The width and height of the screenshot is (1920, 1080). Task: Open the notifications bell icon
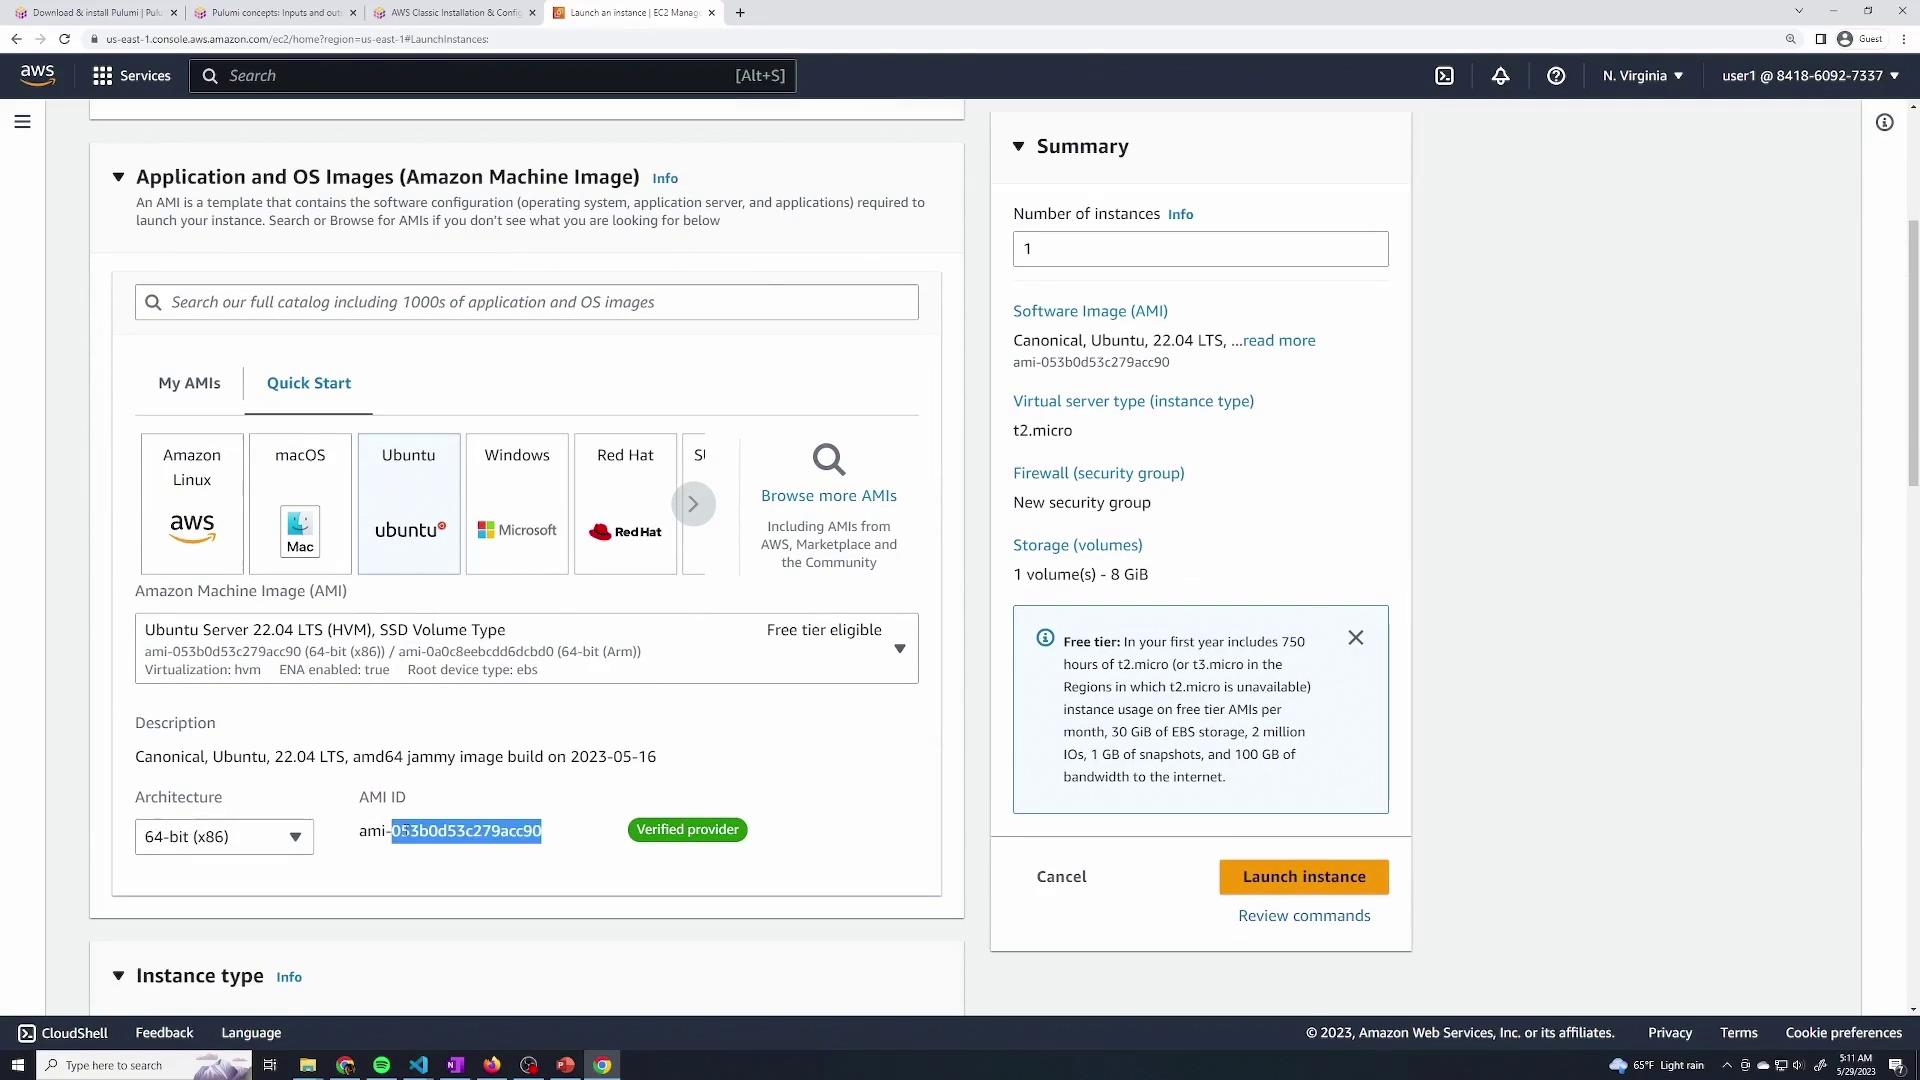[x=1500, y=76]
